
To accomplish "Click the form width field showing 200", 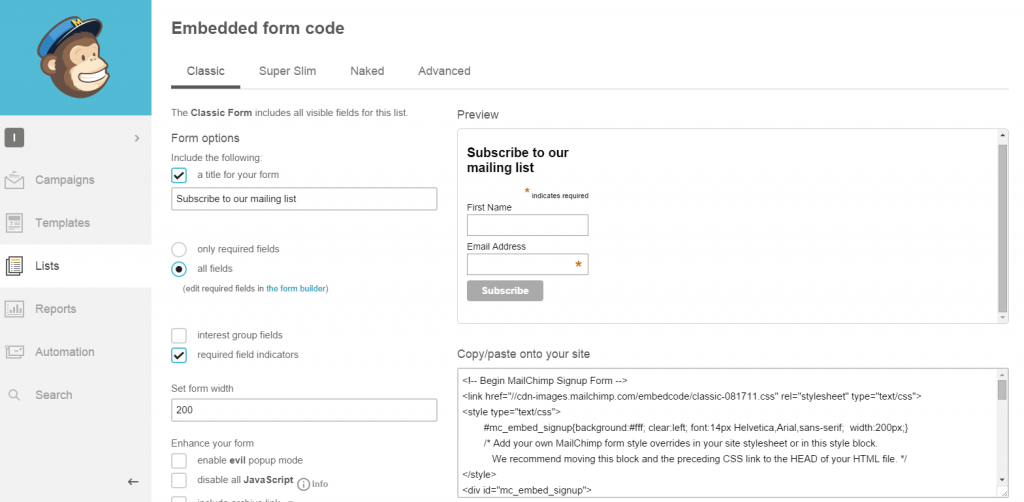I will (x=304, y=410).
